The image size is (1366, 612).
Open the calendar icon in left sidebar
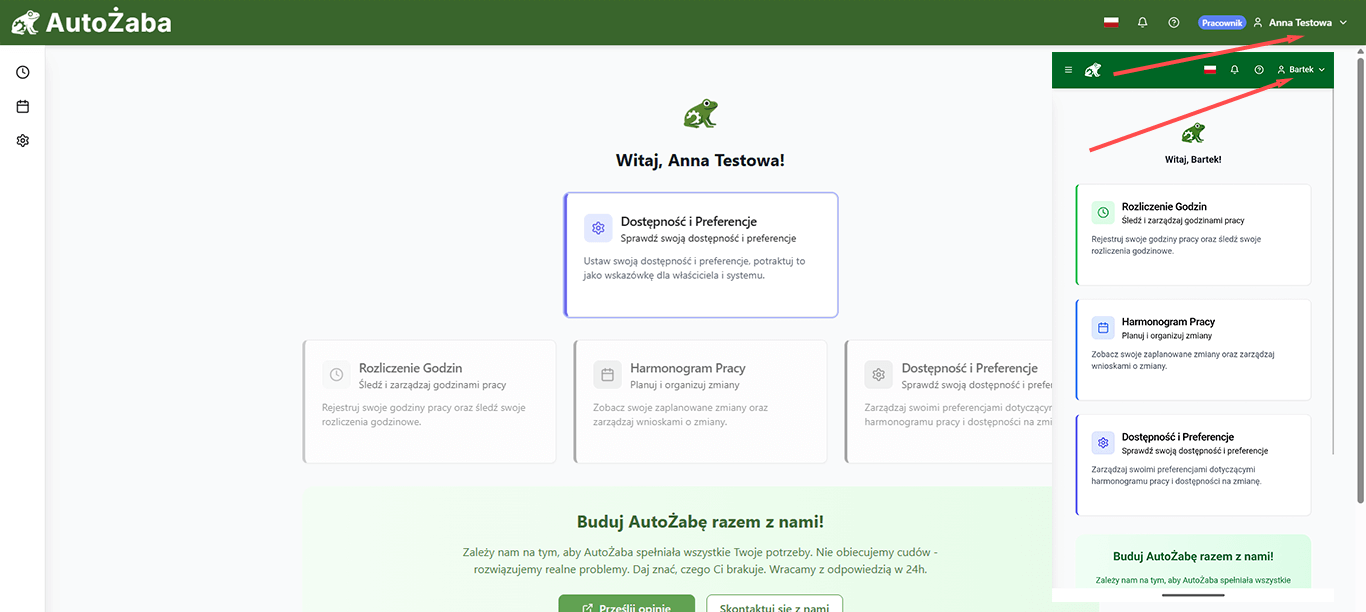(x=23, y=106)
